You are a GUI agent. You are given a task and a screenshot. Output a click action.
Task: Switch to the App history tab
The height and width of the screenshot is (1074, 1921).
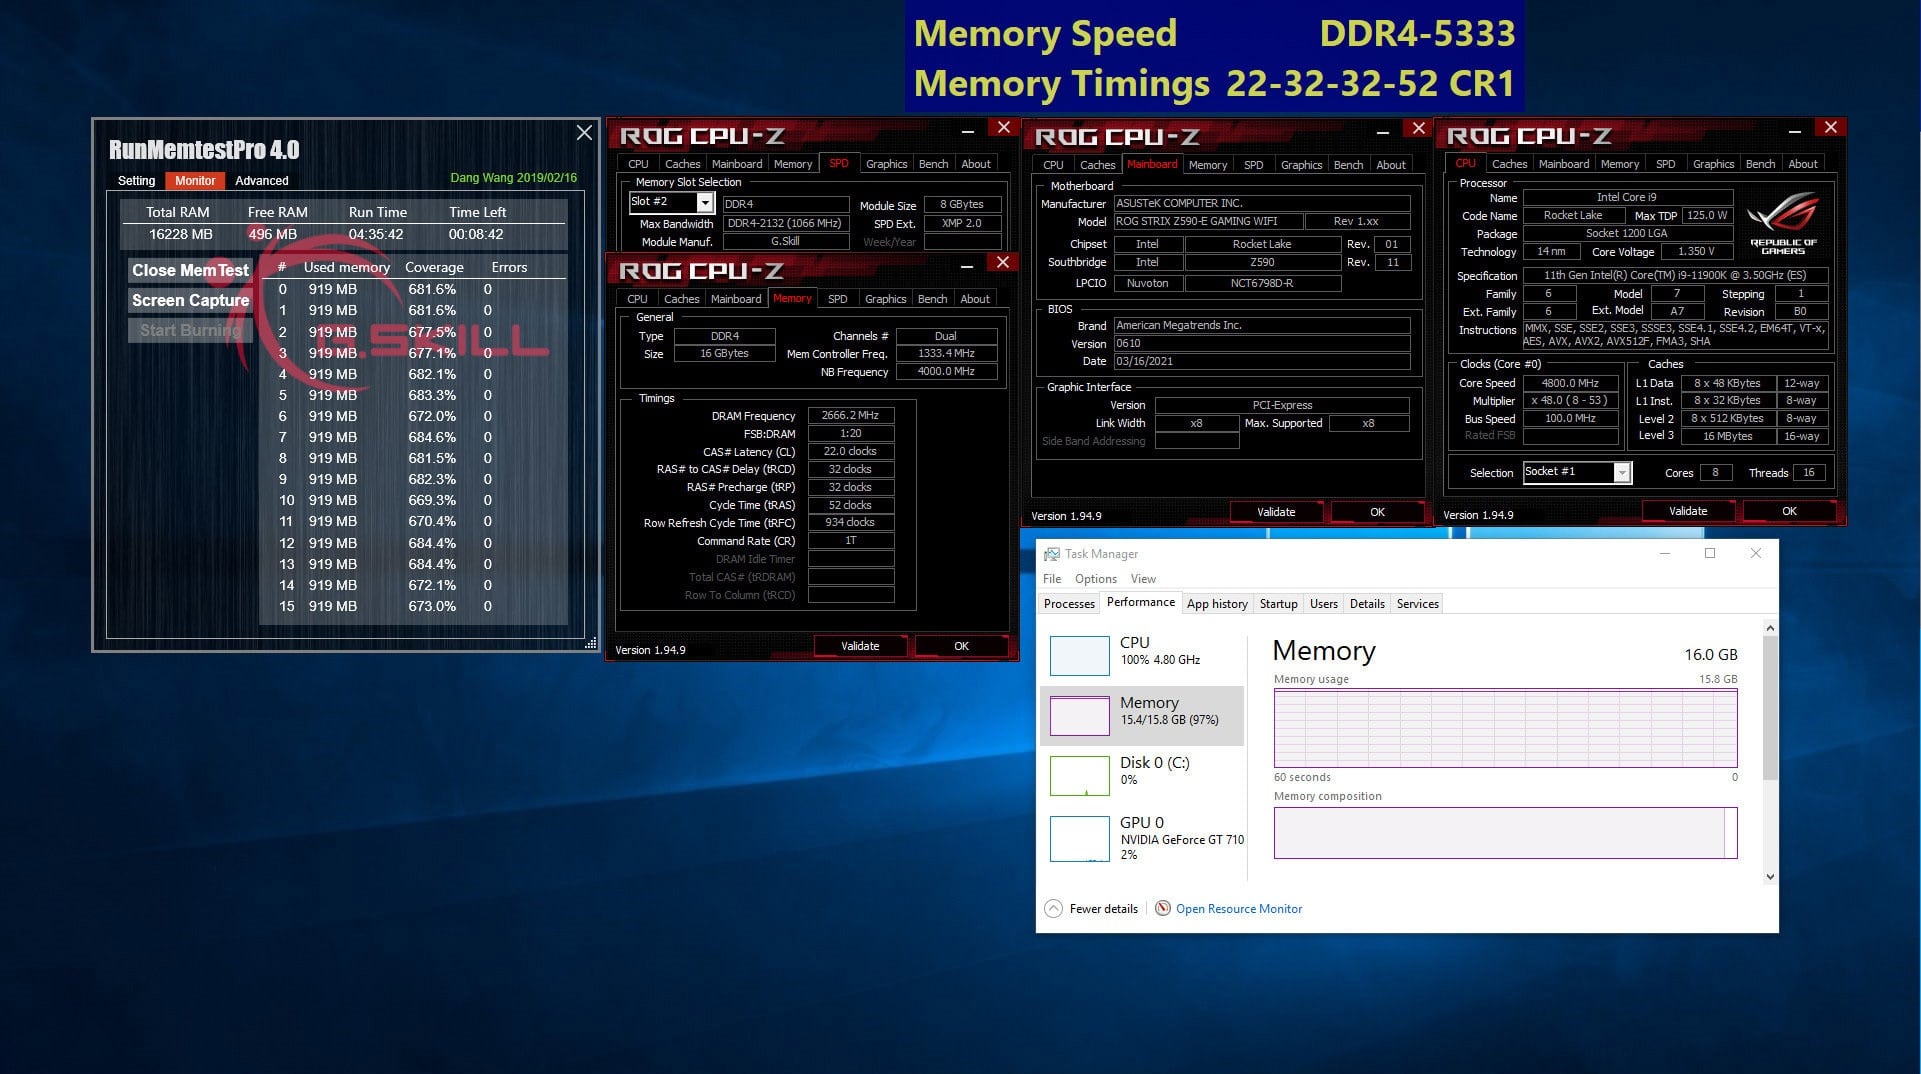(x=1216, y=603)
